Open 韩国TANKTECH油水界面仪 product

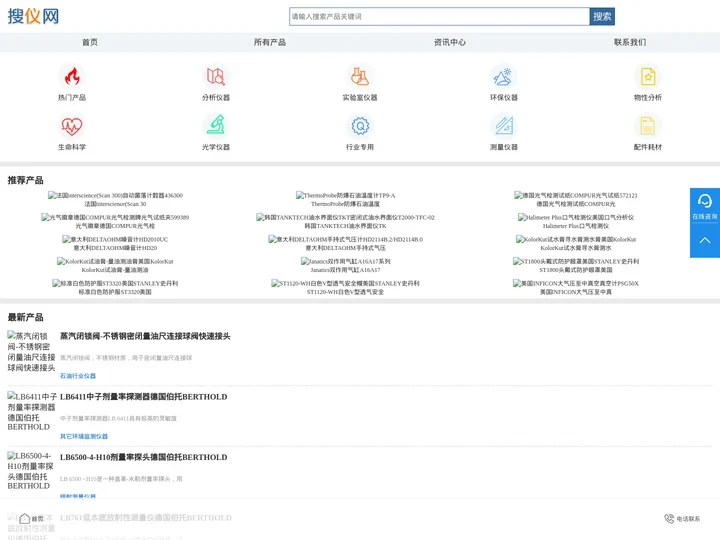point(345,221)
